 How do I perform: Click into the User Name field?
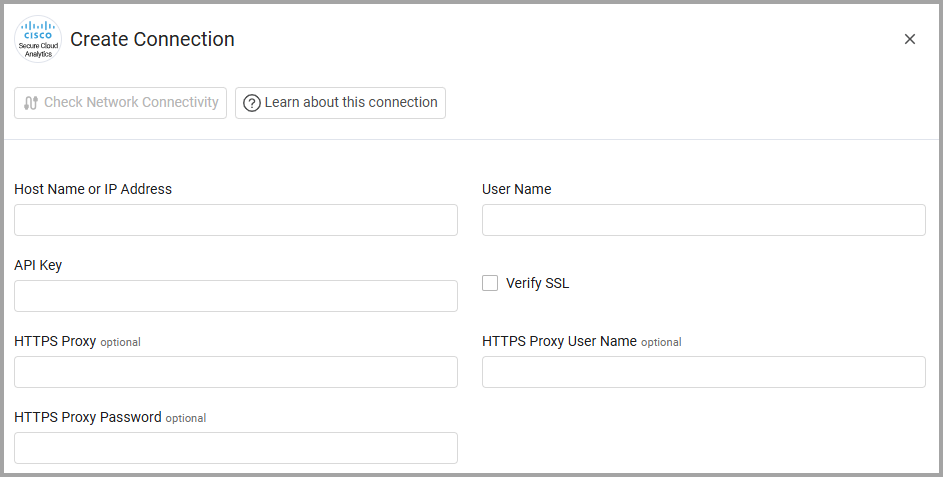coord(703,220)
